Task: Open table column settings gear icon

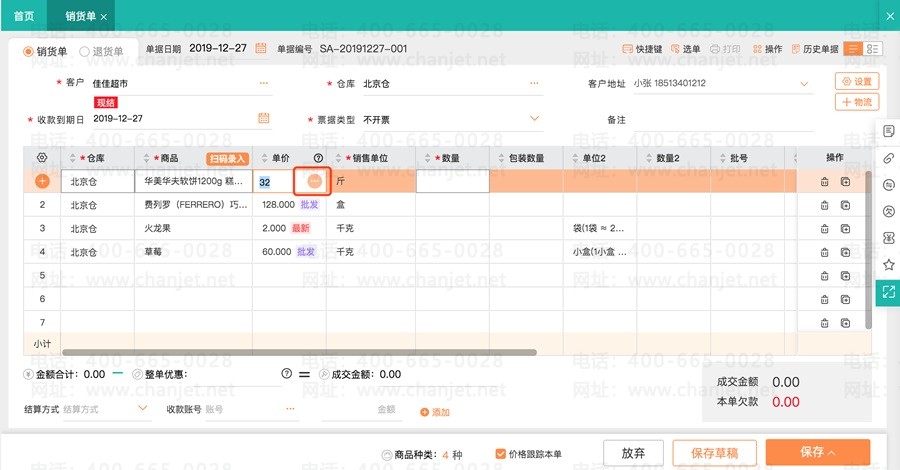Action: [42, 158]
